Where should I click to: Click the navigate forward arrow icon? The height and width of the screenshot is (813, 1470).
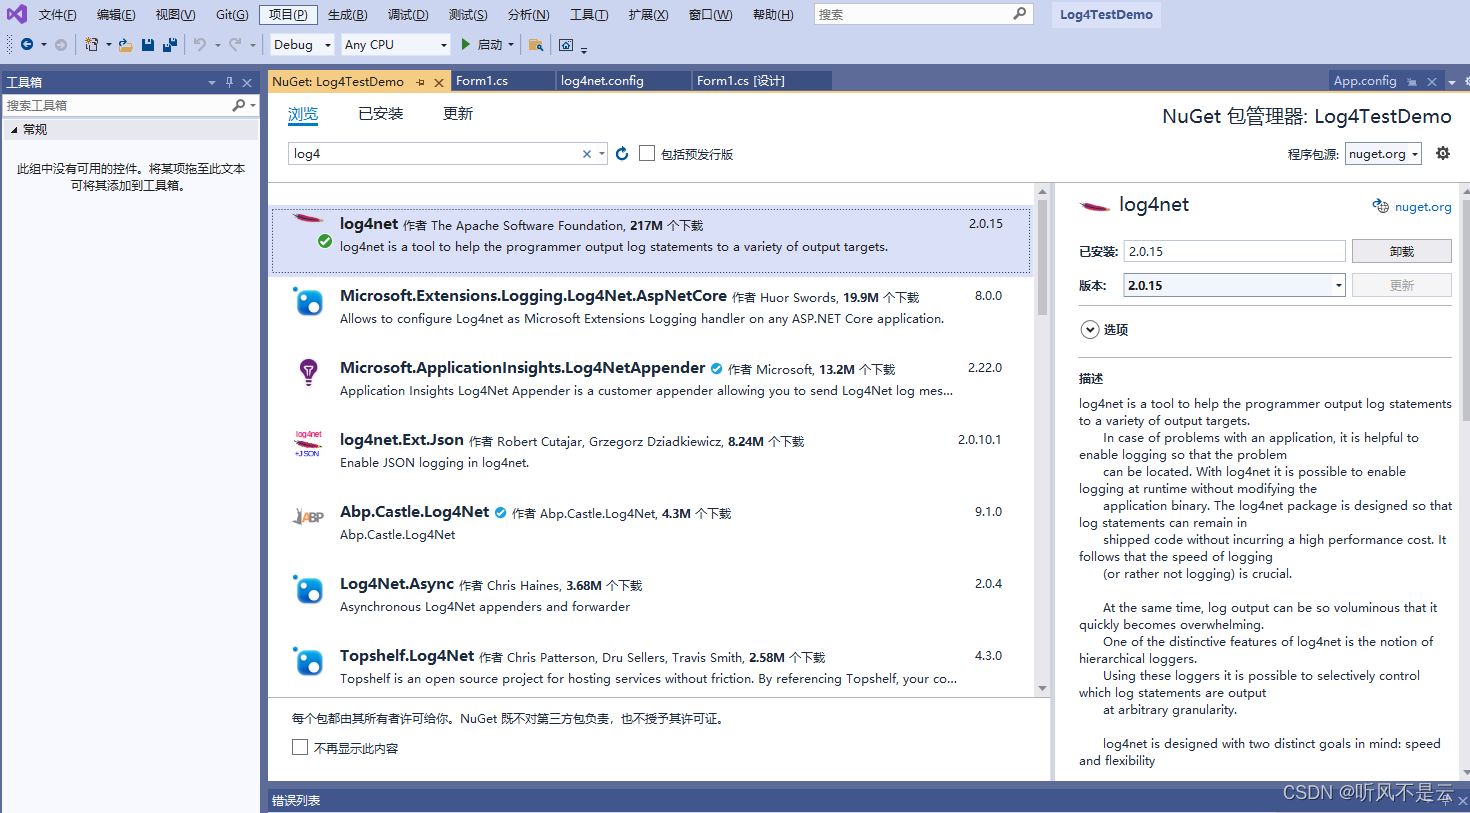pos(61,44)
